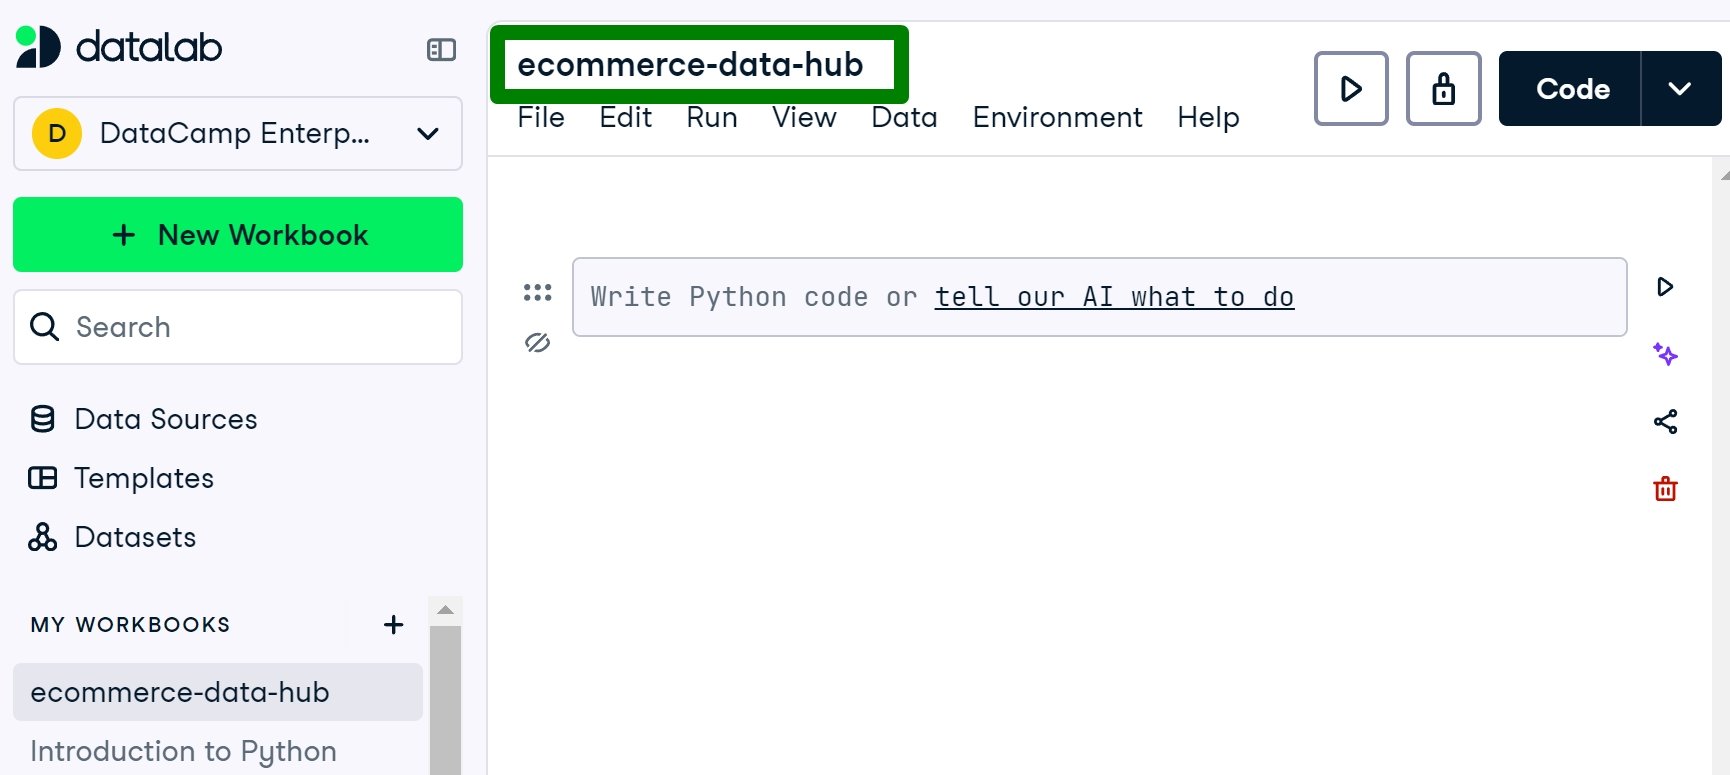This screenshot has height=775, width=1730.
Task: Toggle cell visibility eye icon
Action: pyautogui.click(x=537, y=343)
